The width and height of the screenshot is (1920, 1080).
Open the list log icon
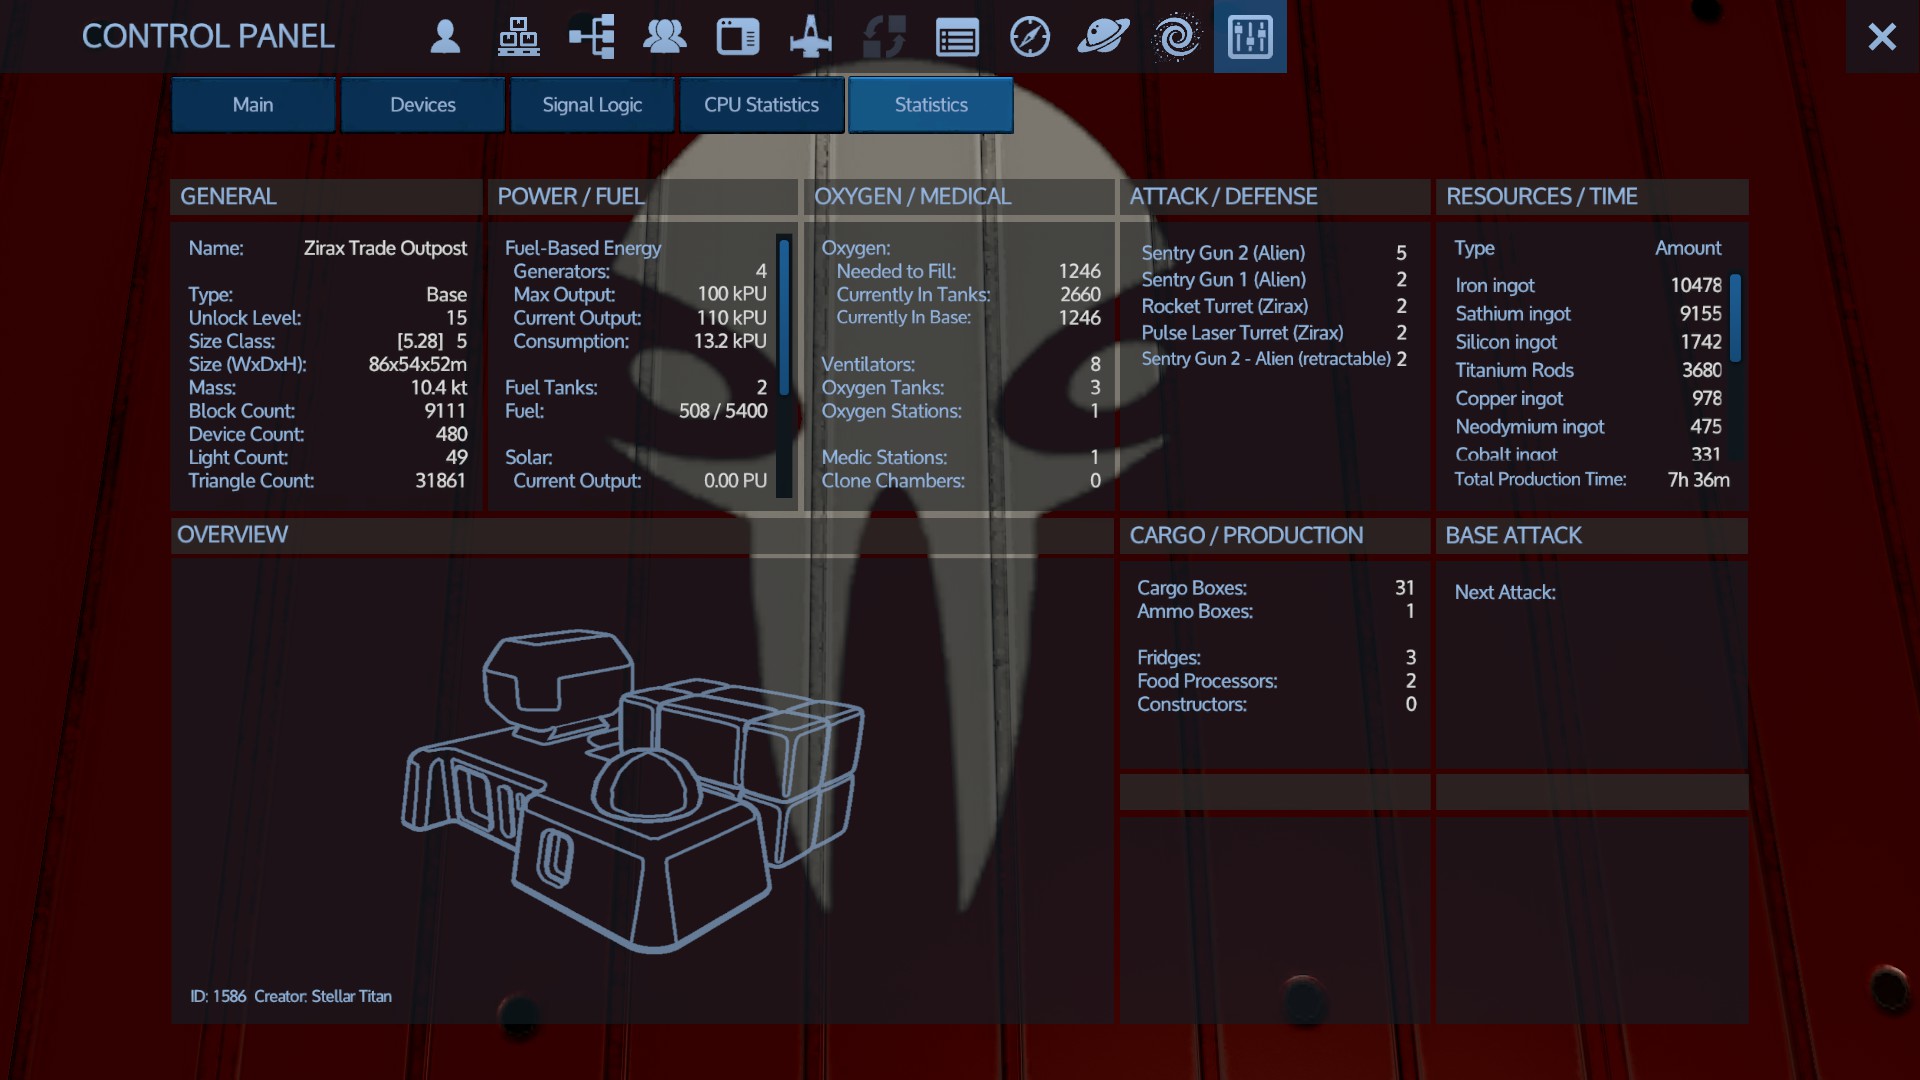point(957,37)
